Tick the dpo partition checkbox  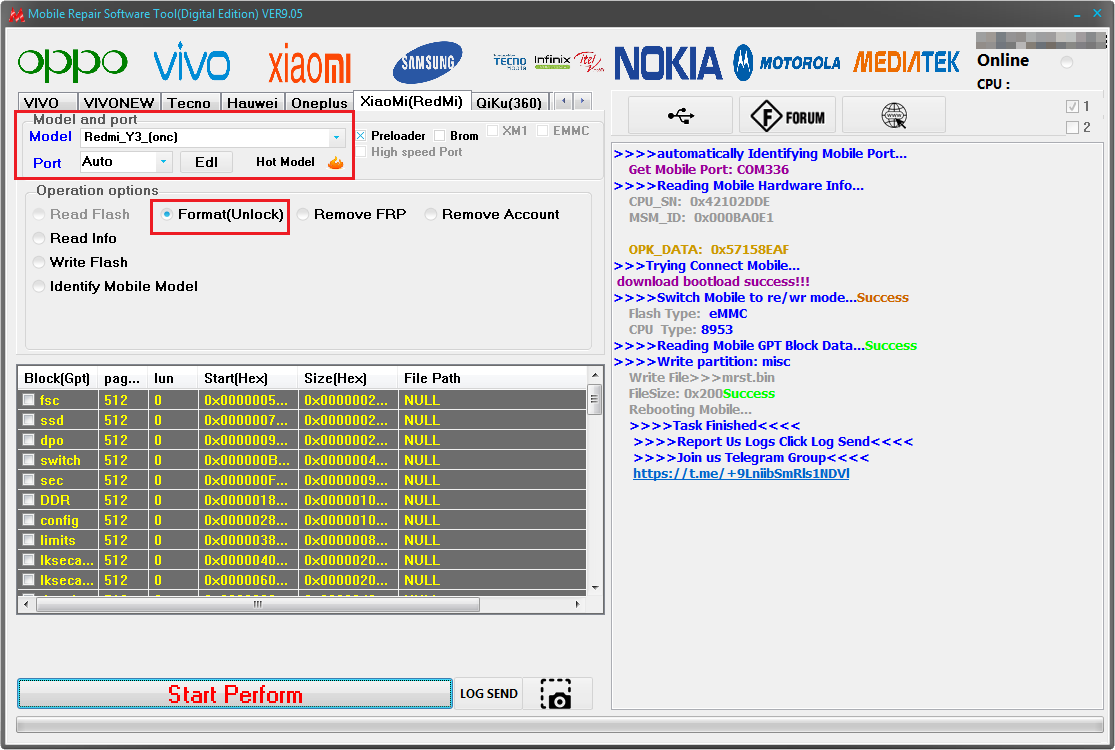point(28,440)
